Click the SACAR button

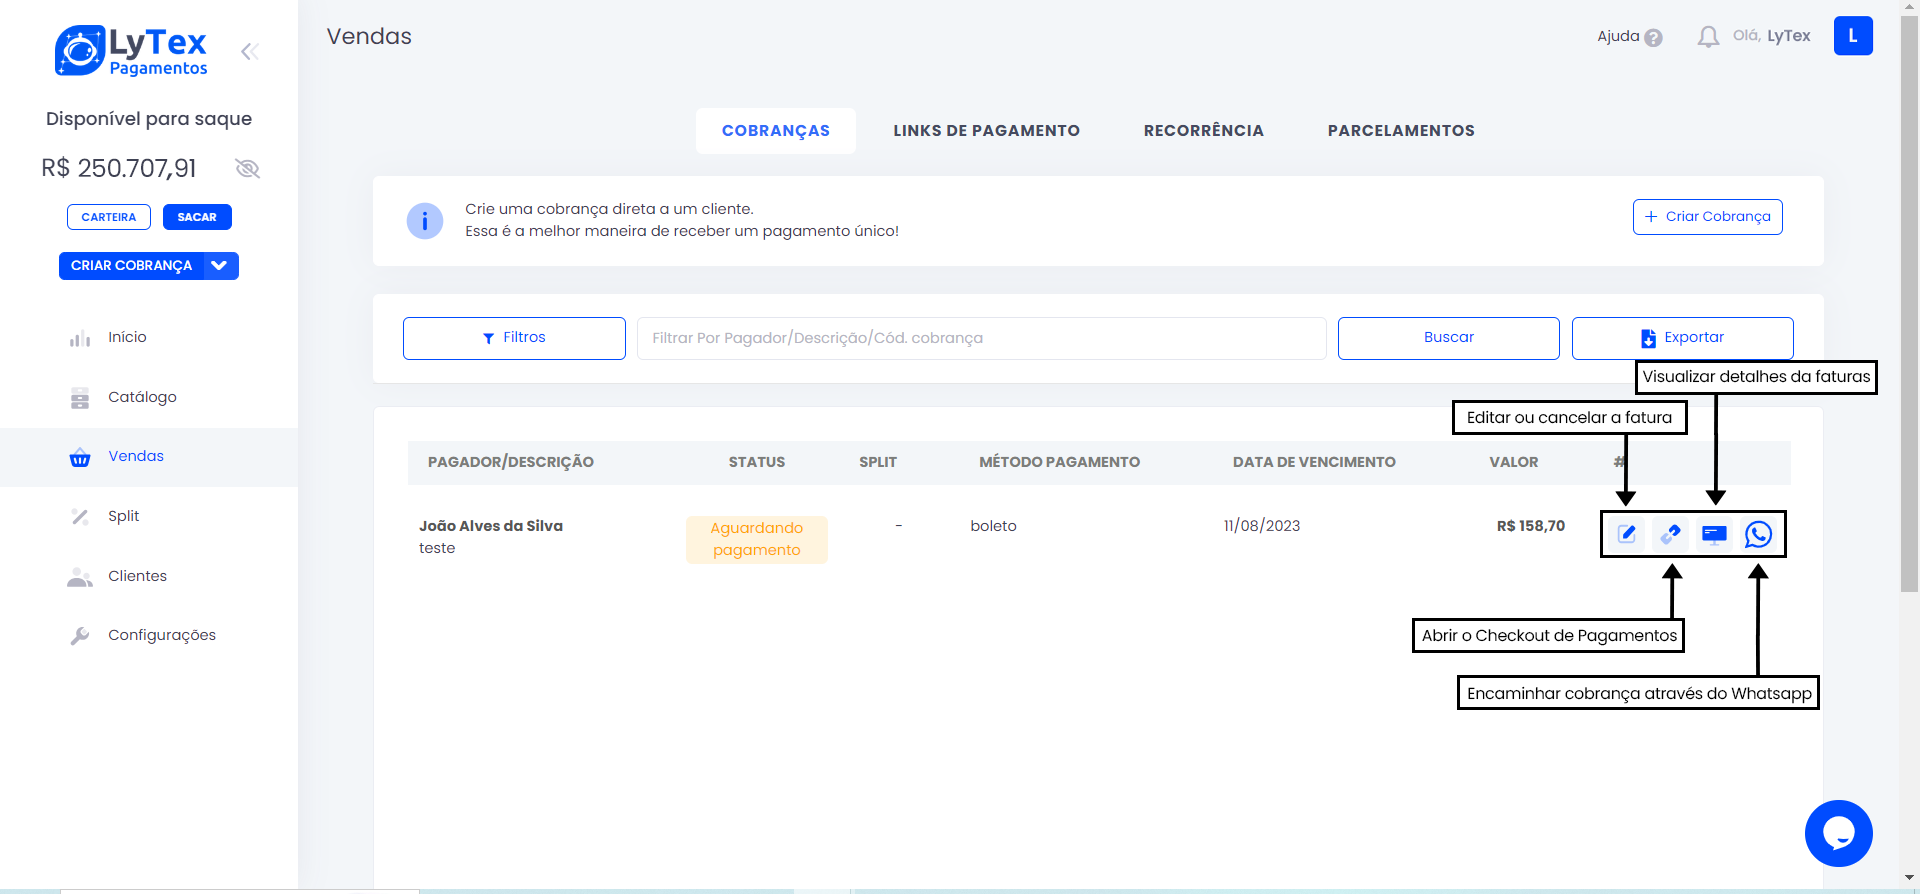click(197, 217)
